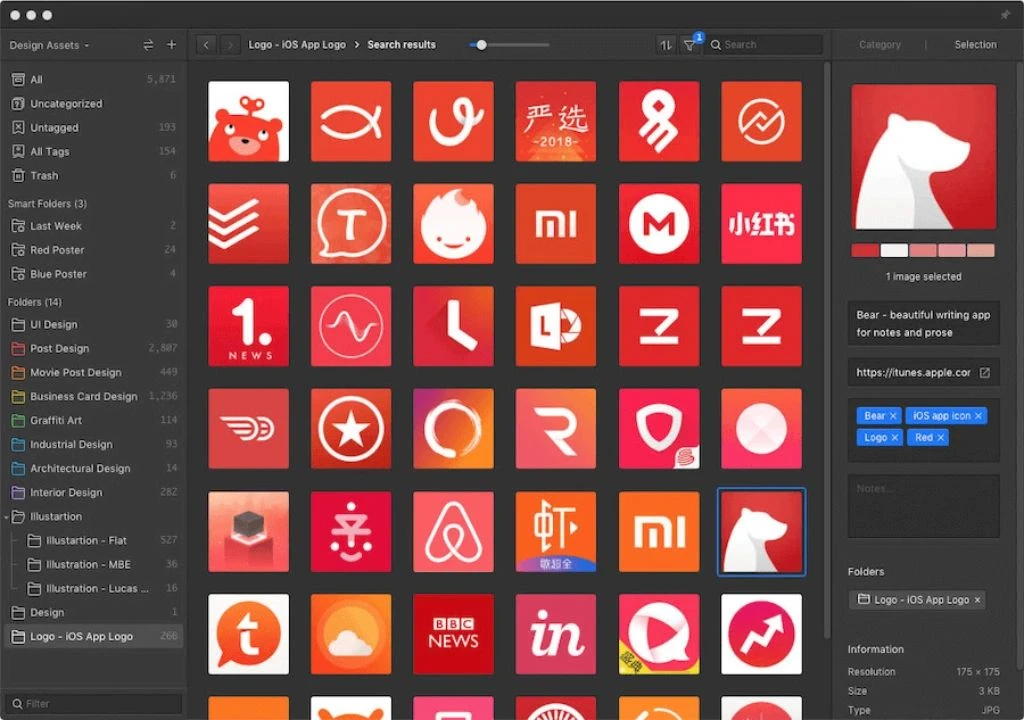Remove Logo - iOS App Logo folder chip
The width and height of the screenshot is (1024, 720).
[977, 600]
